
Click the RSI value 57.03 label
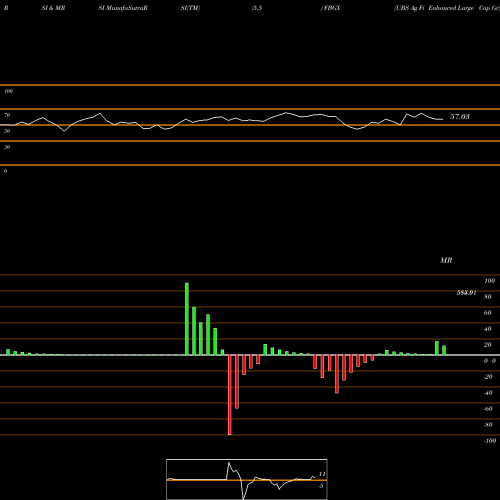460,117
